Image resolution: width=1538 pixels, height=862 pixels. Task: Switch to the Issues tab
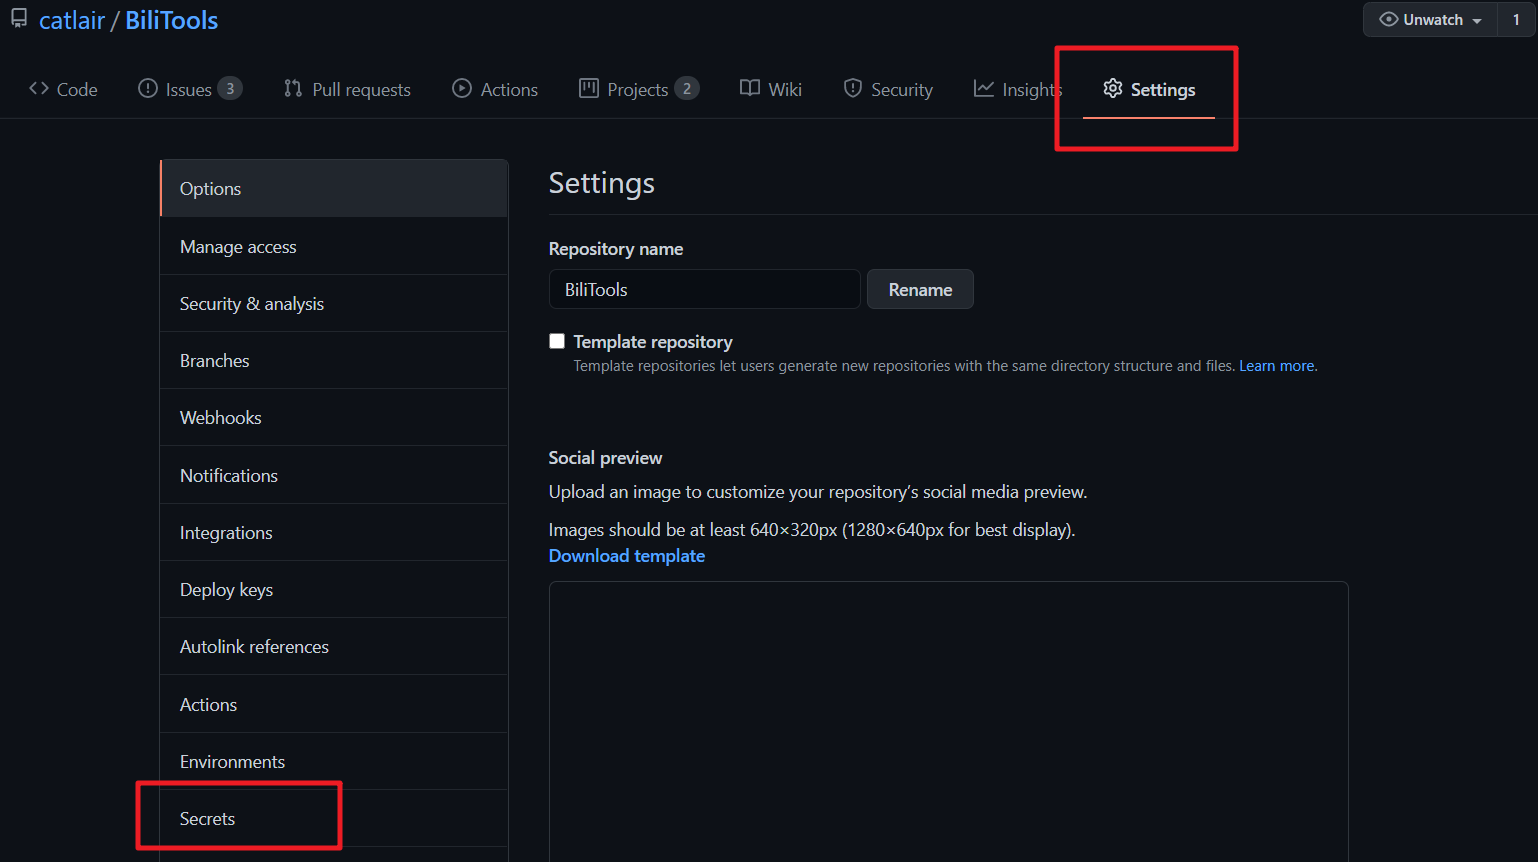click(190, 89)
